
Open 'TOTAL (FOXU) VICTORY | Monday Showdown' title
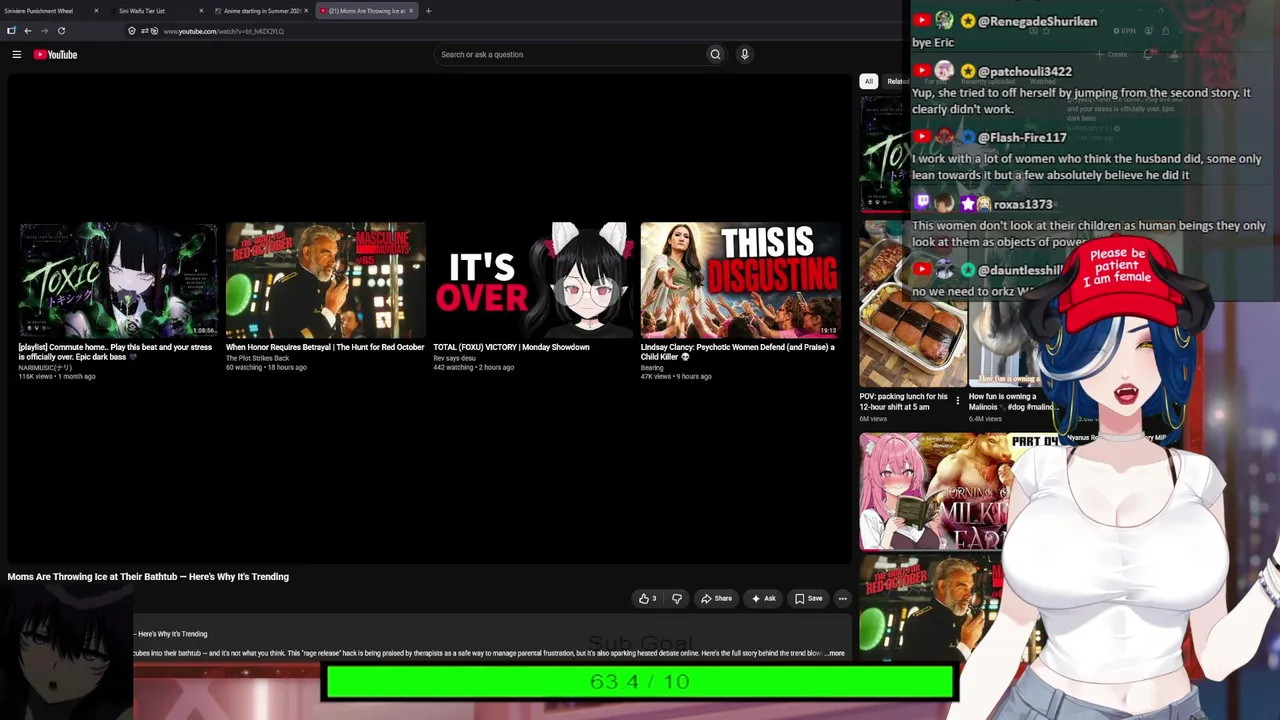coord(511,347)
